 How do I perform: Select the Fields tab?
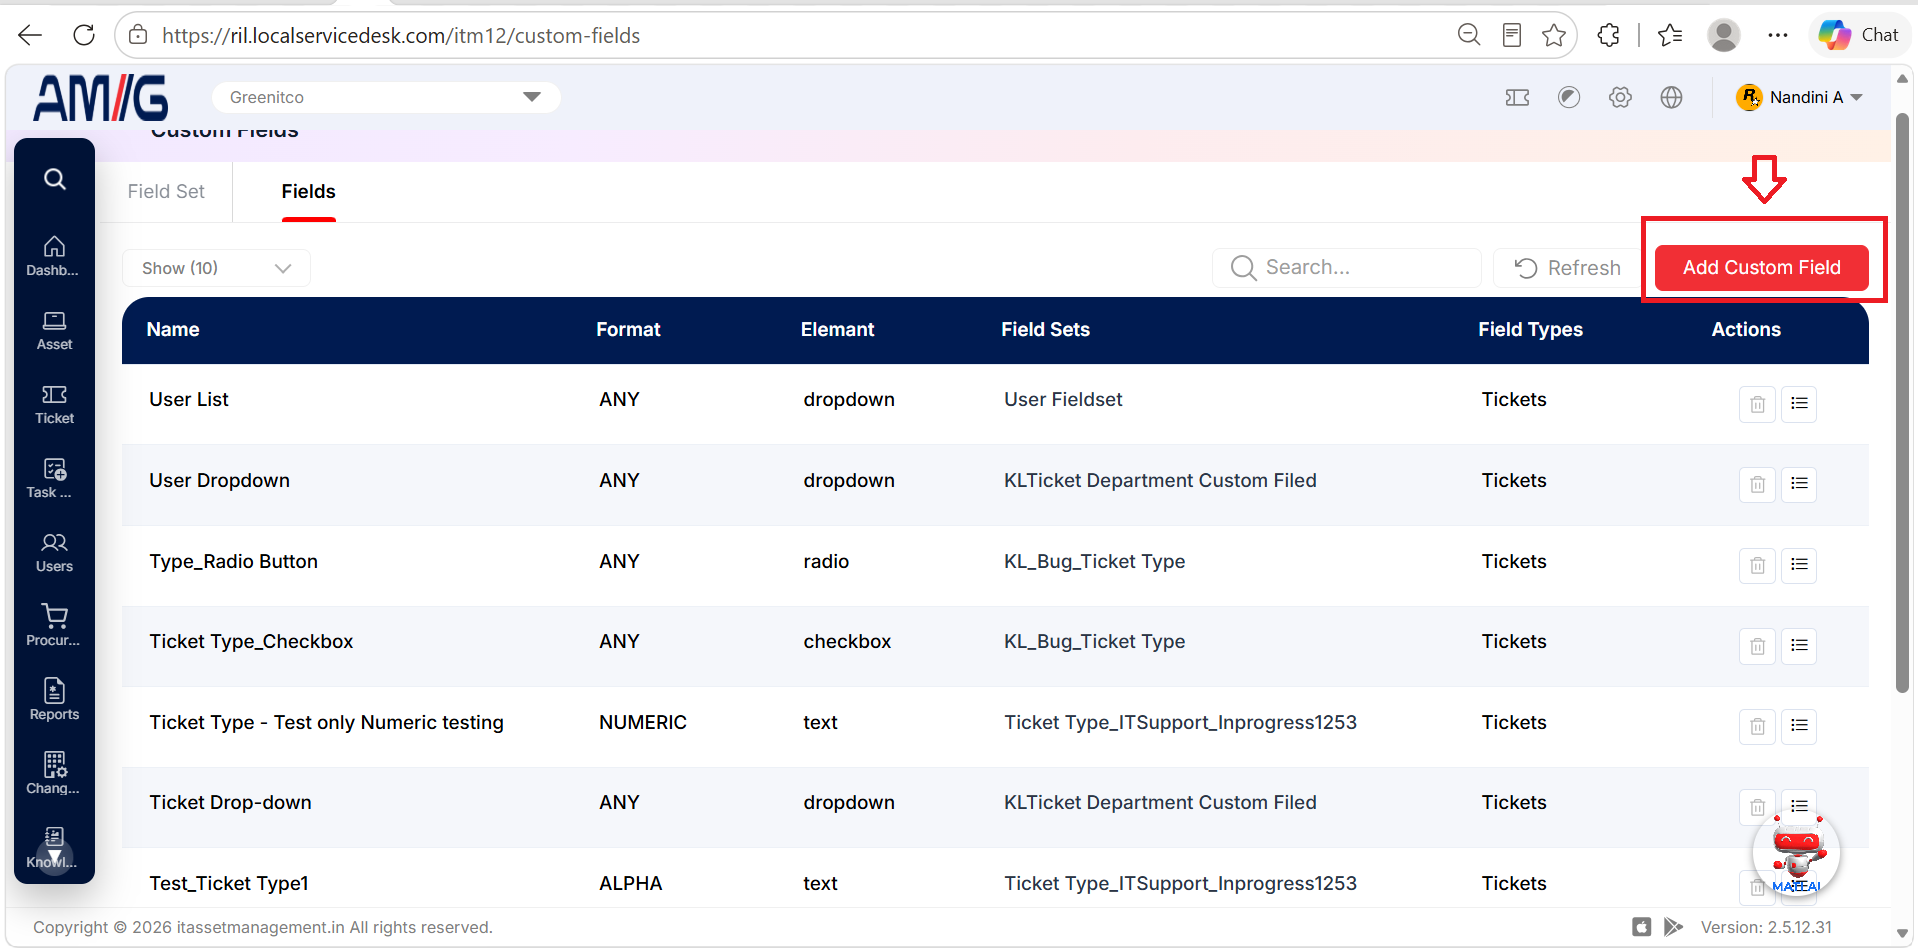point(308,191)
